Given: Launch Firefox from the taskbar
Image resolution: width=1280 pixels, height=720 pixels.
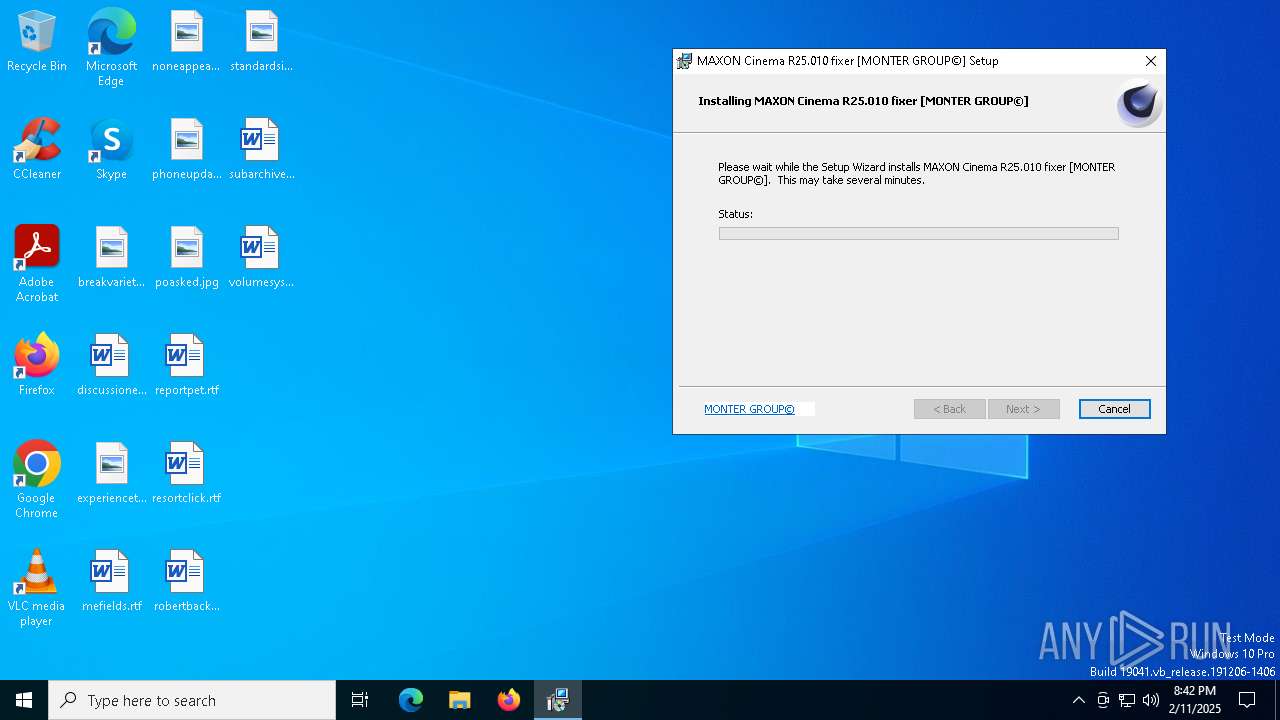Looking at the screenshot, I should [x=509, y=700].
